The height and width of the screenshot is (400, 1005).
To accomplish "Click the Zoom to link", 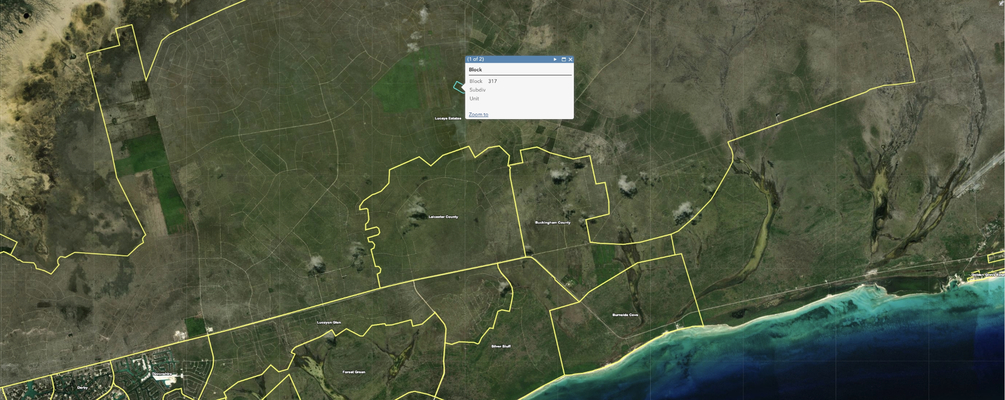I will click(478, 115).
